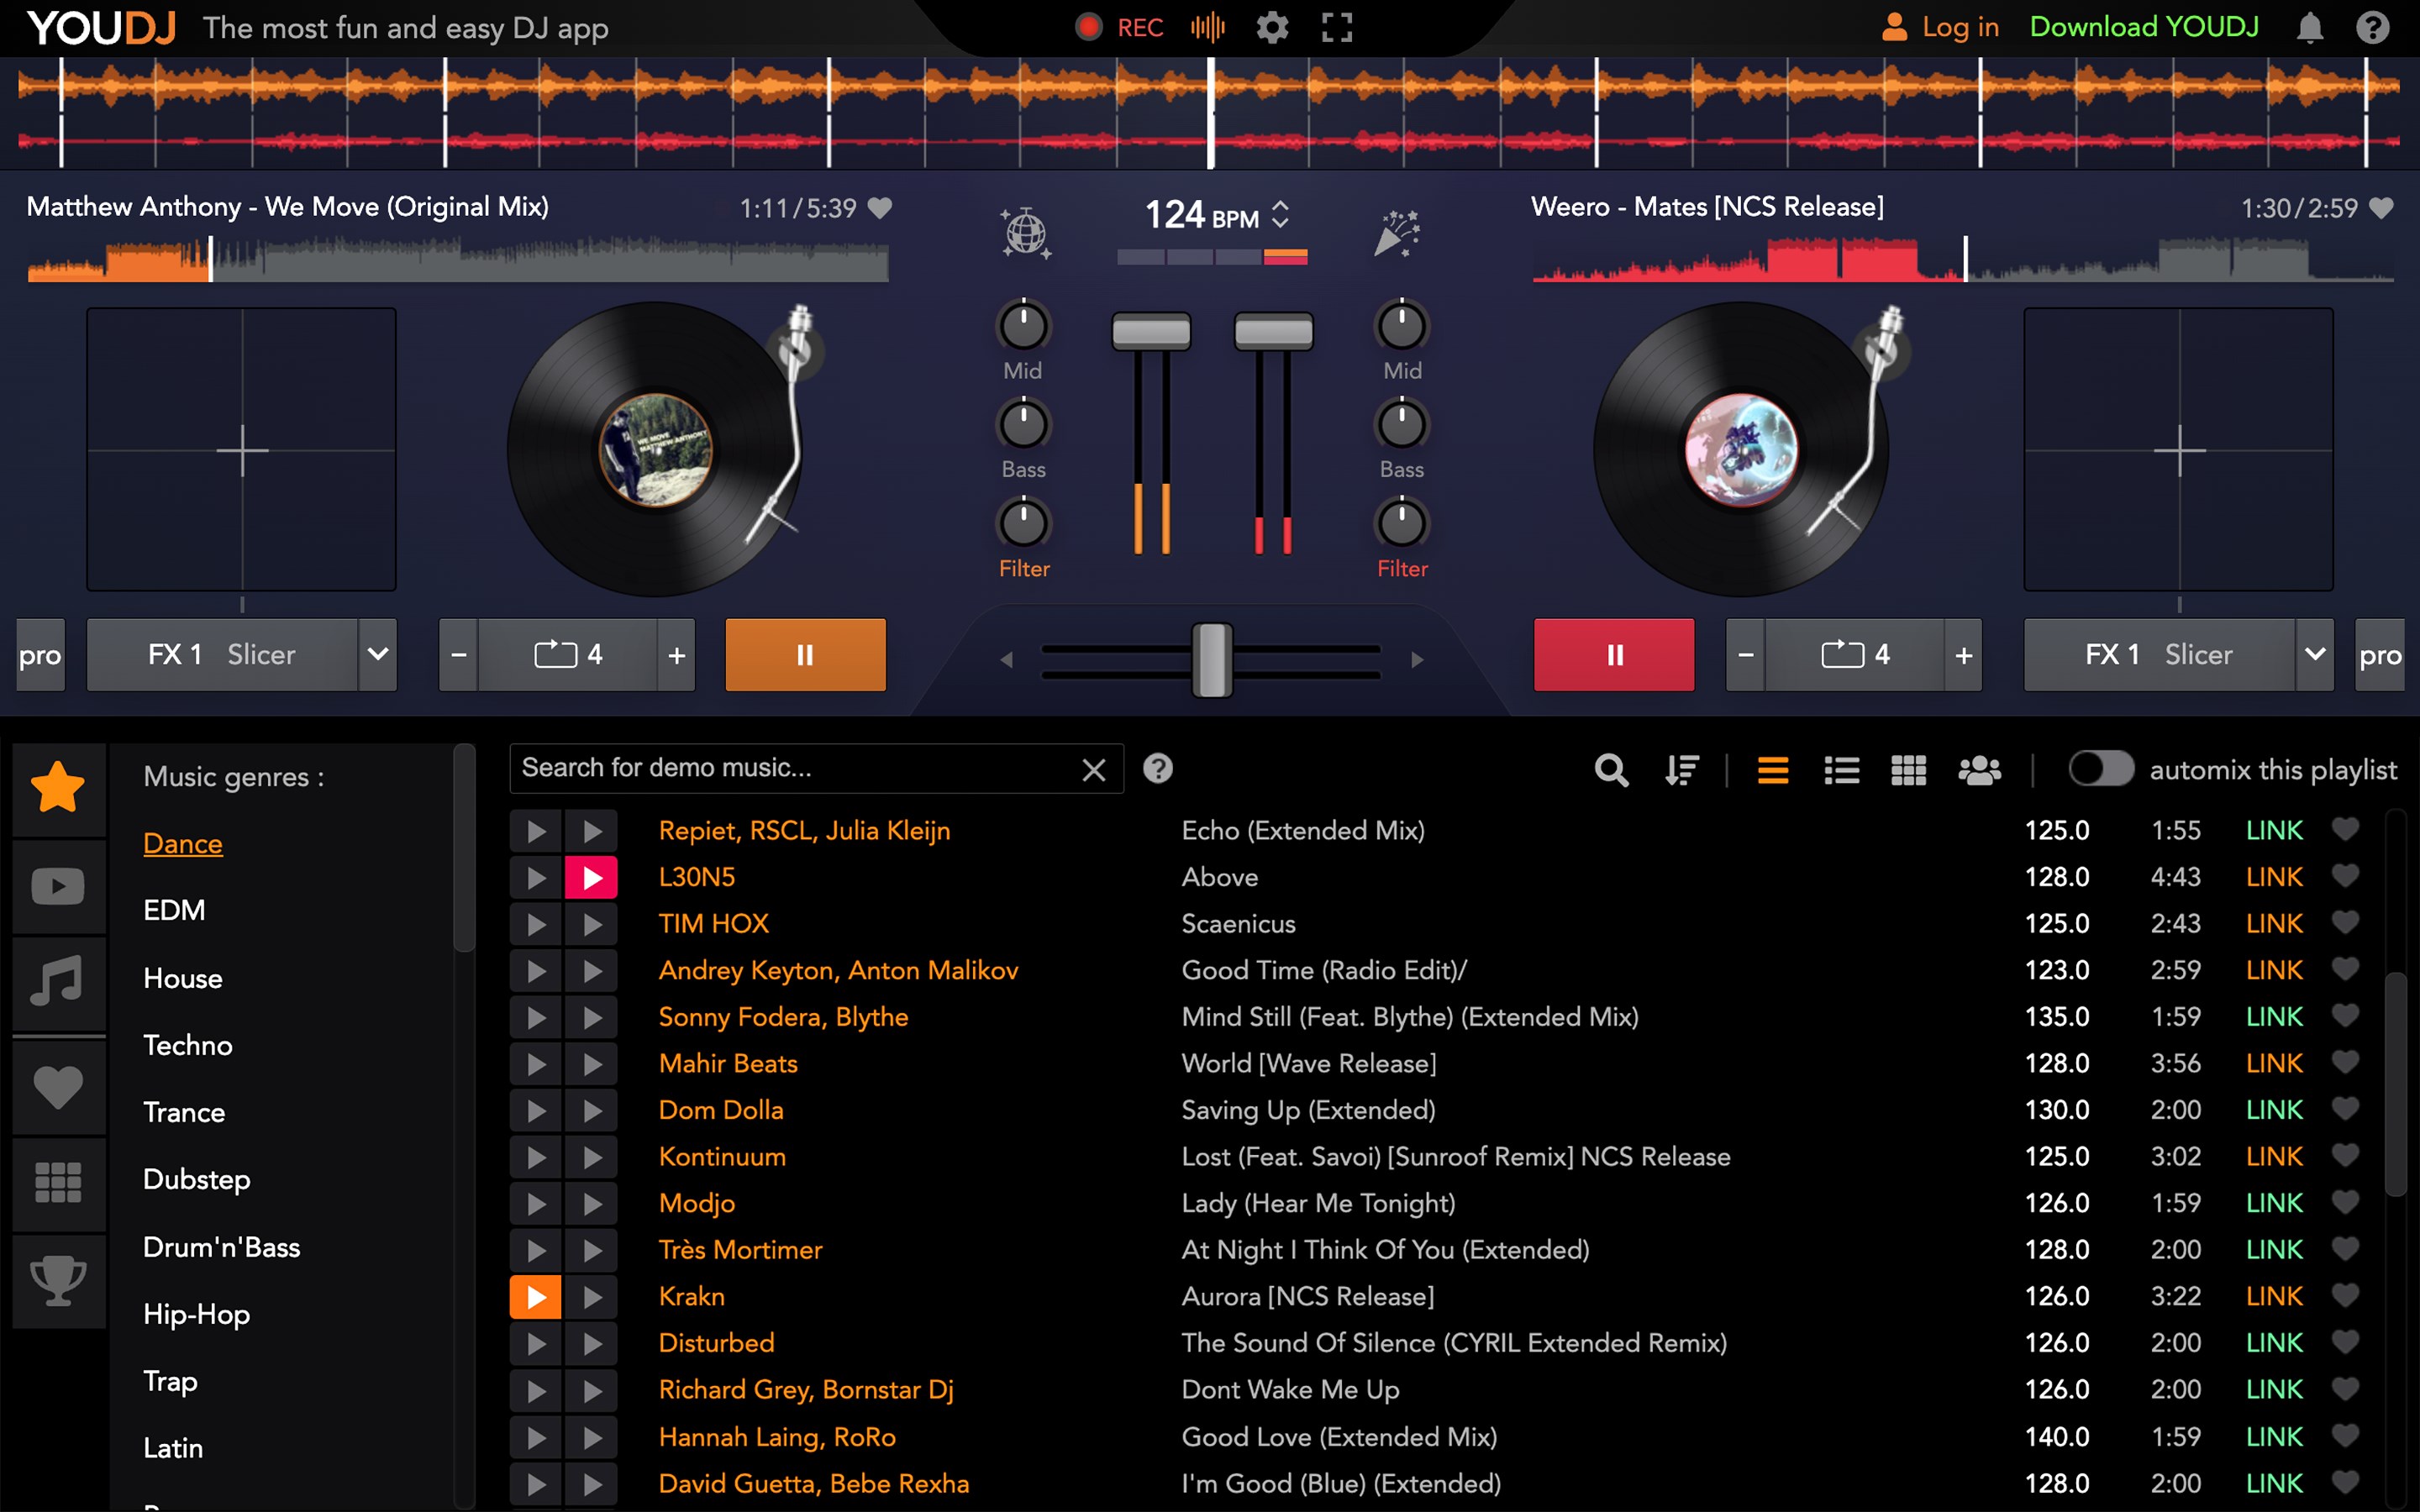
Task: Favorite the Matthew Anthony track heart
Action: coord(879,208)
